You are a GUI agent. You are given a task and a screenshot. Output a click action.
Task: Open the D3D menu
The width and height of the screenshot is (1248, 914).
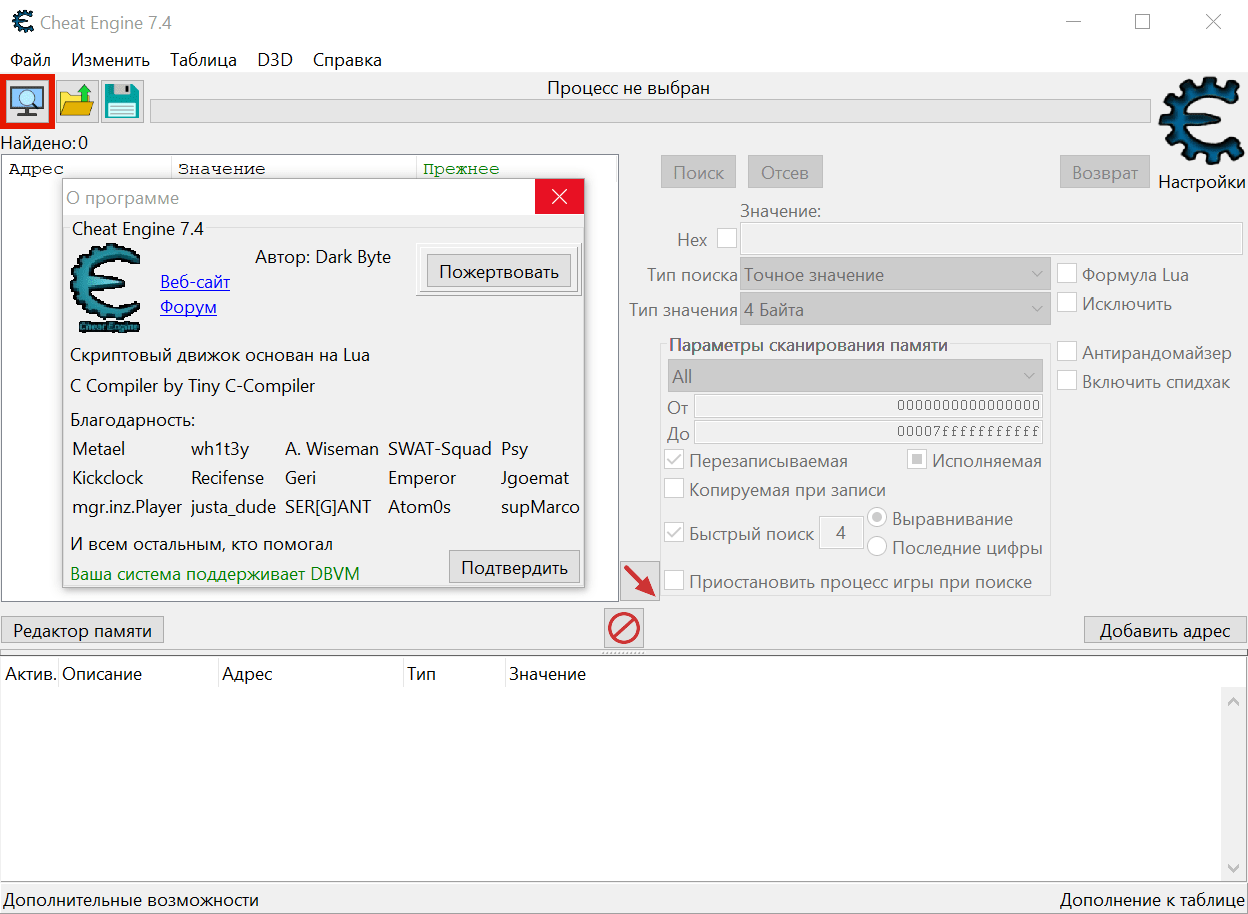tap(275, 60)
